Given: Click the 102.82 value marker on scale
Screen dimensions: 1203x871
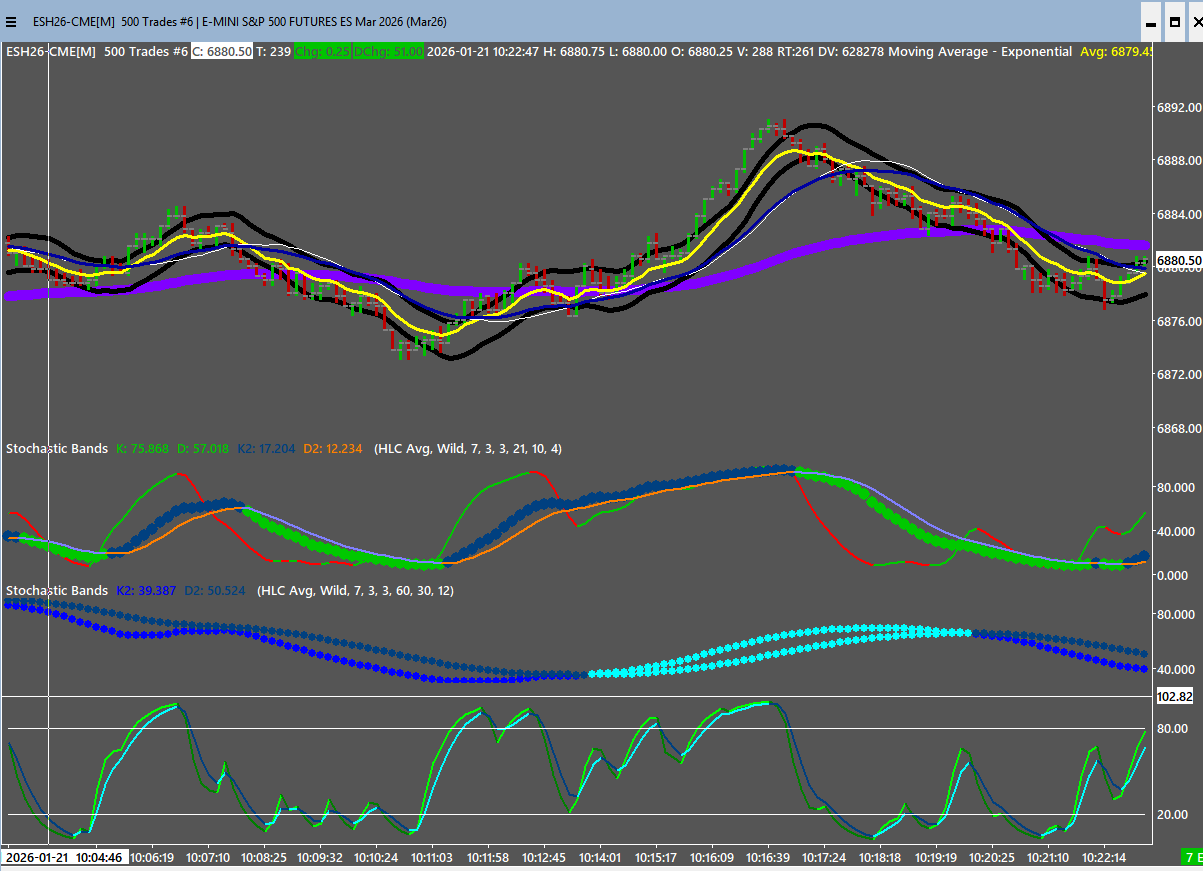Looking at the screenshot, I should click(x=1176, y=696).
